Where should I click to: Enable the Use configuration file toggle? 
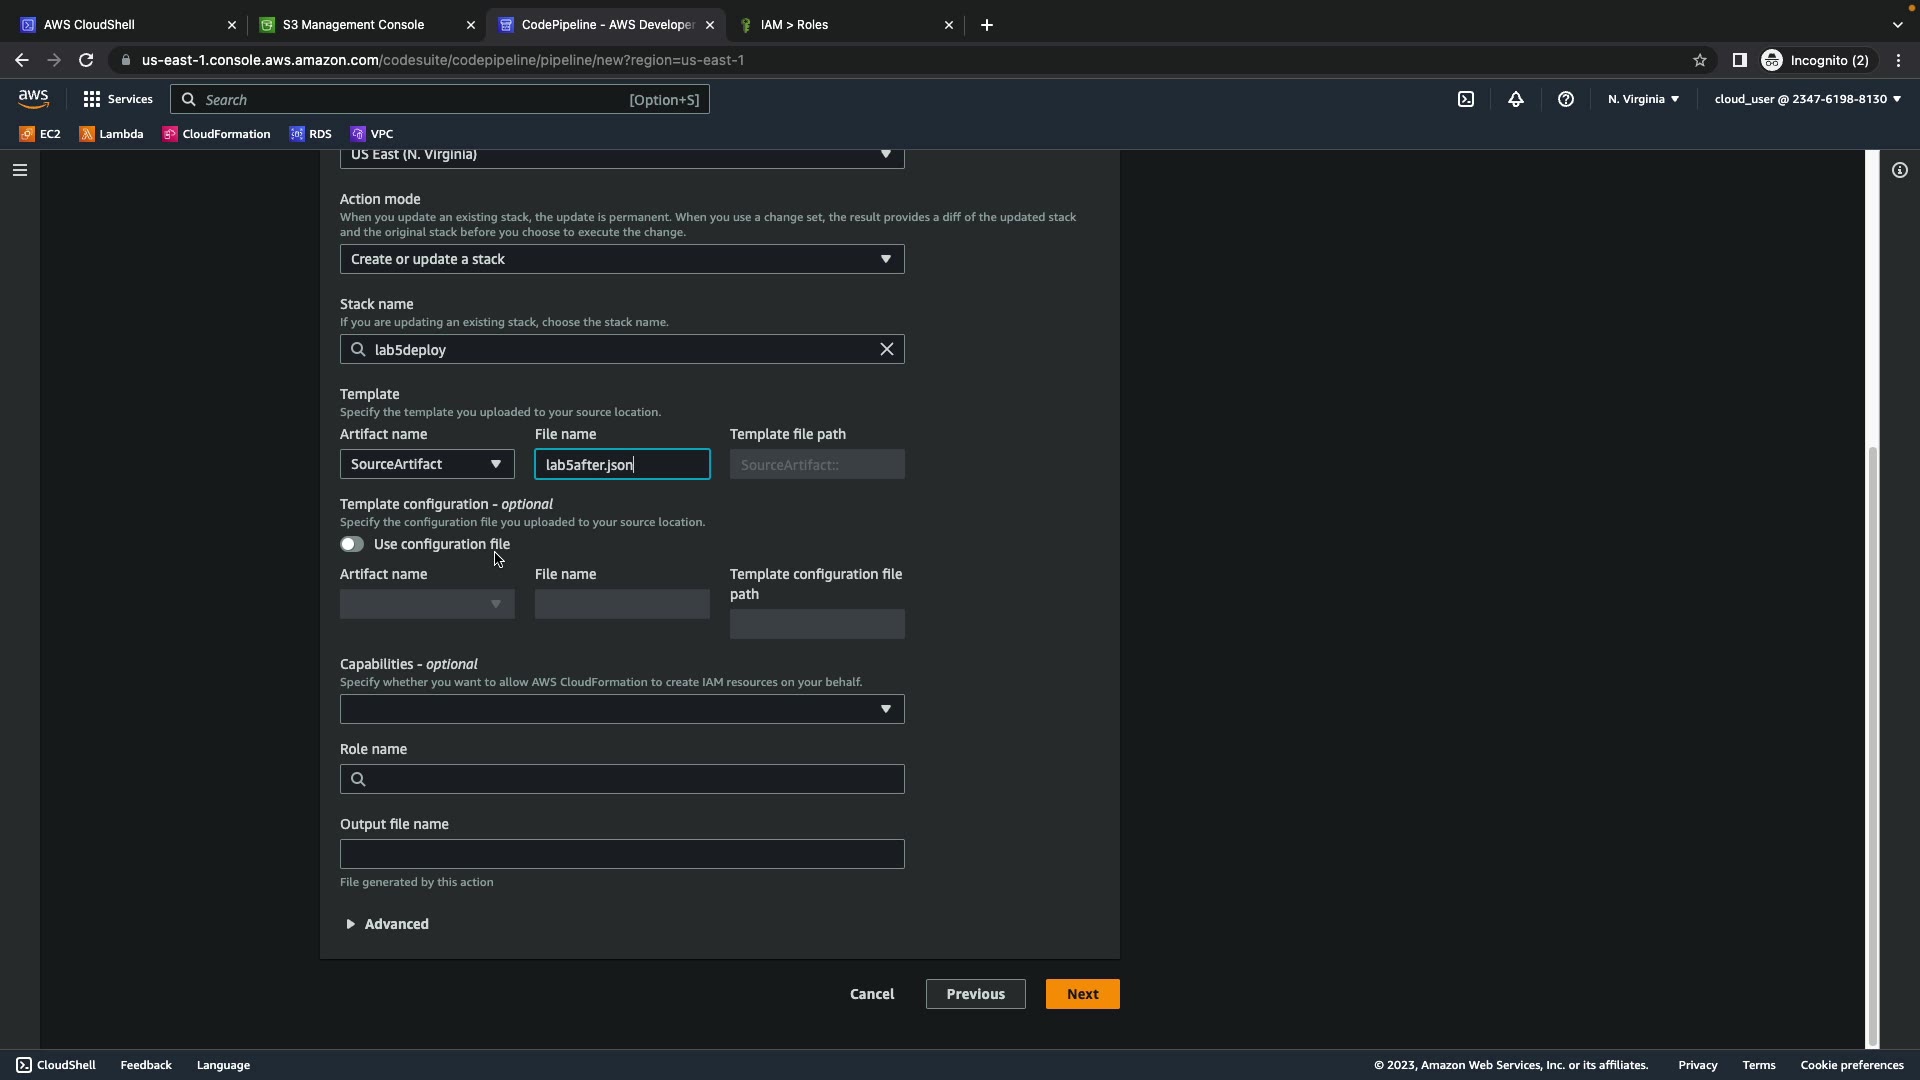tap(351, 544)
